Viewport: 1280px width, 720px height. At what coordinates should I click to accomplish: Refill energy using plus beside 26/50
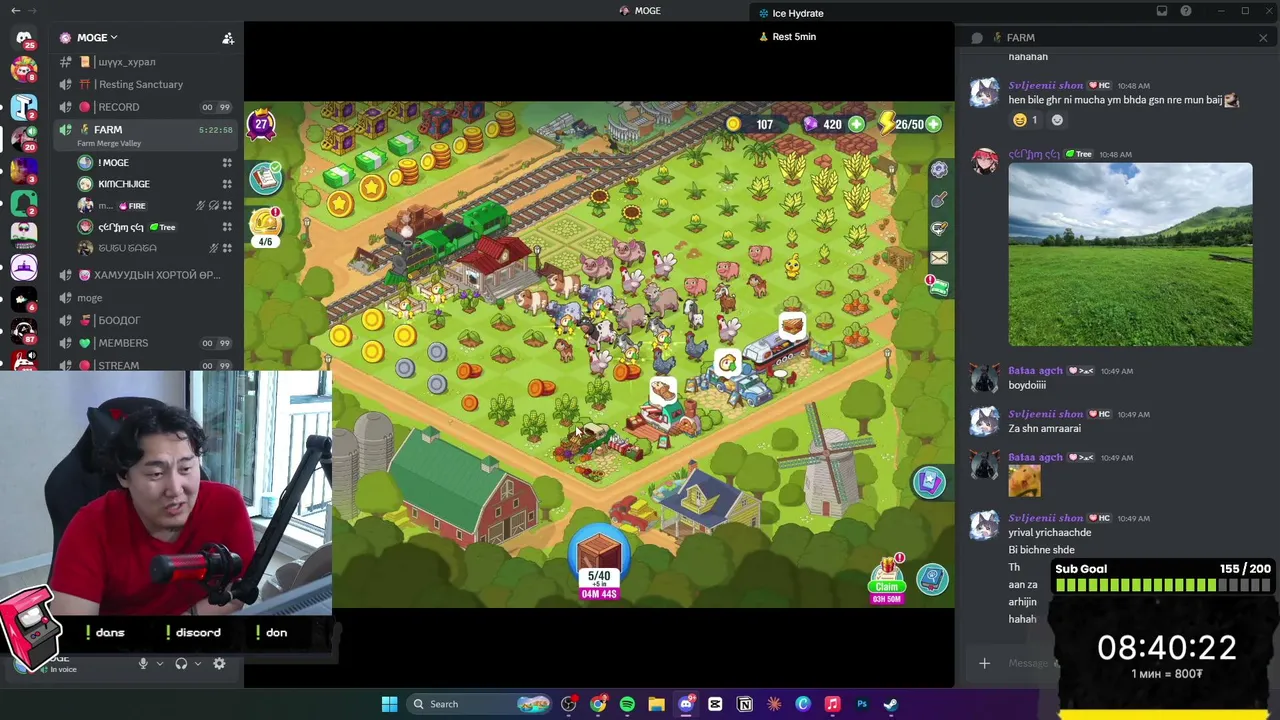coord(933,125)
